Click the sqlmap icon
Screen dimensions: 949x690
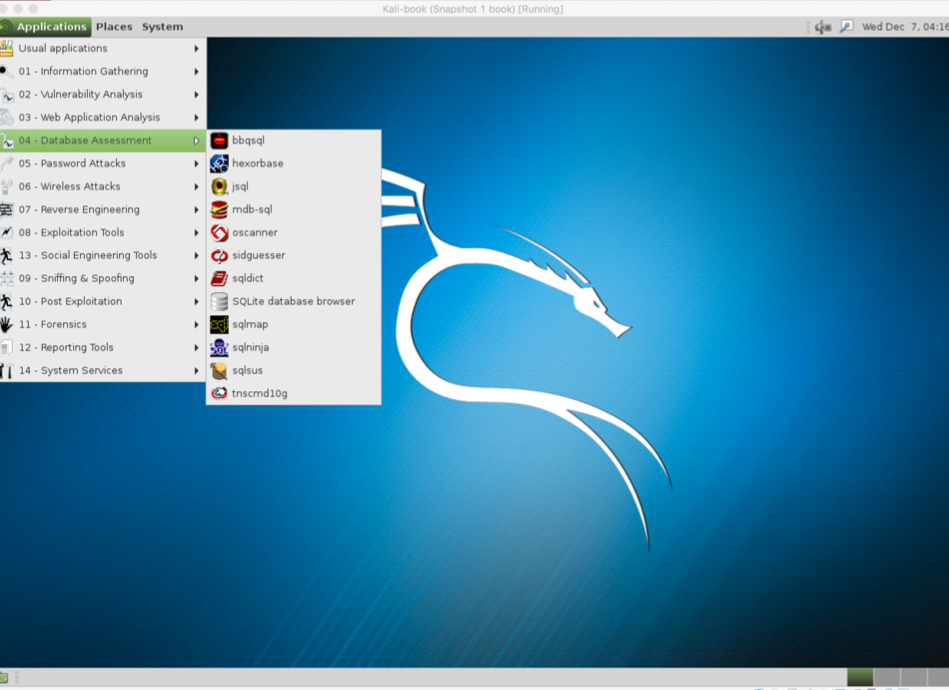[x=219, y=324]
